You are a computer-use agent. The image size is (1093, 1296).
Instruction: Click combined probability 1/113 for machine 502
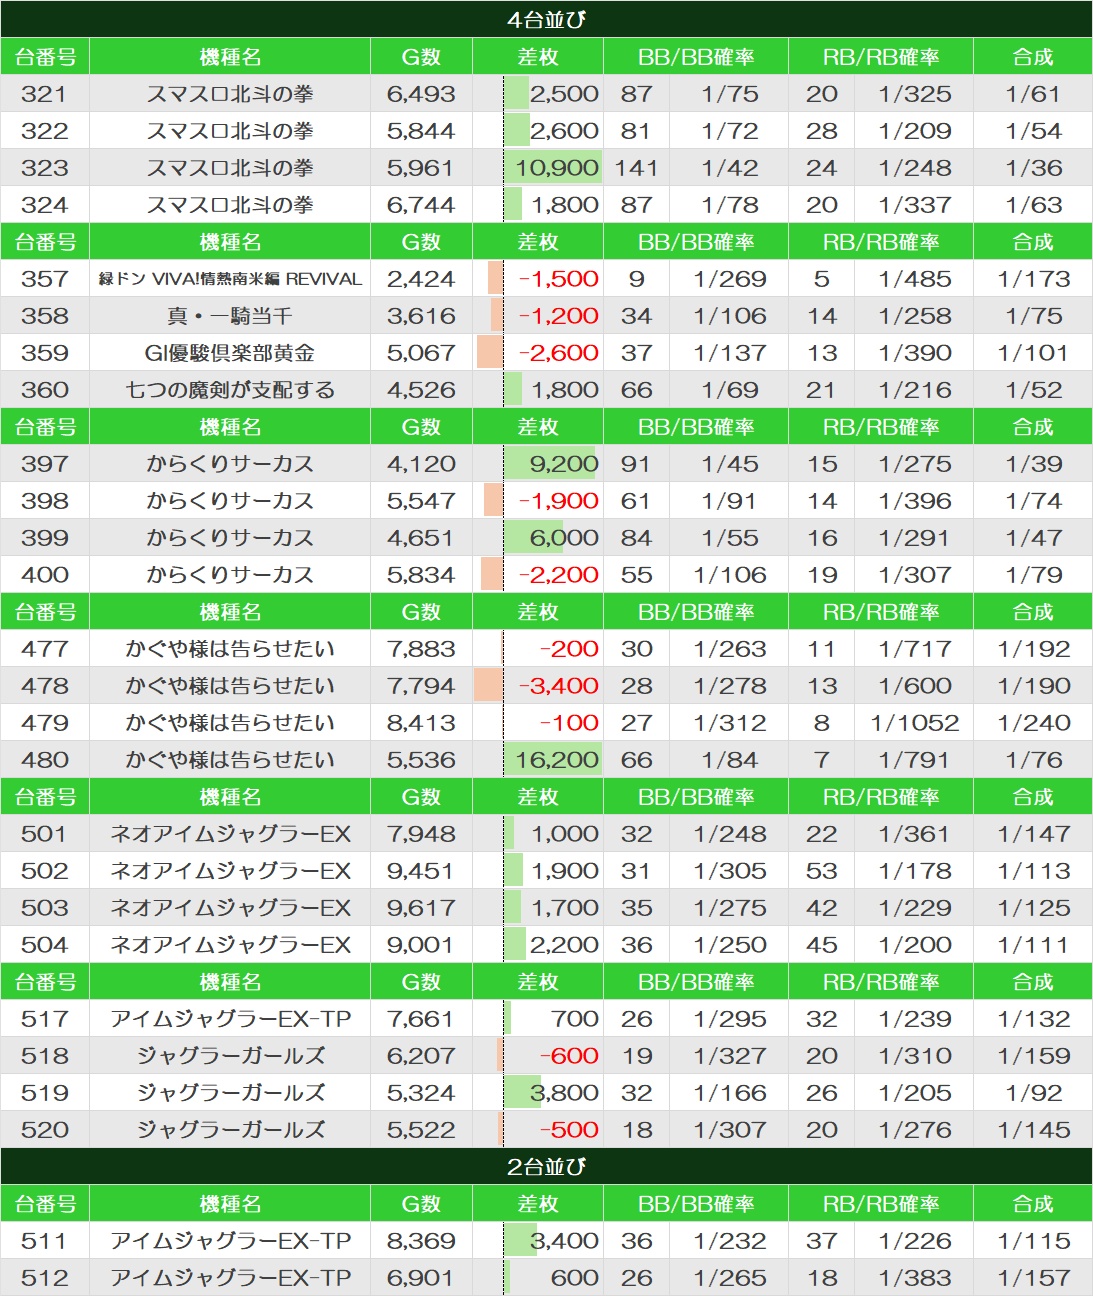point(1033,871)
